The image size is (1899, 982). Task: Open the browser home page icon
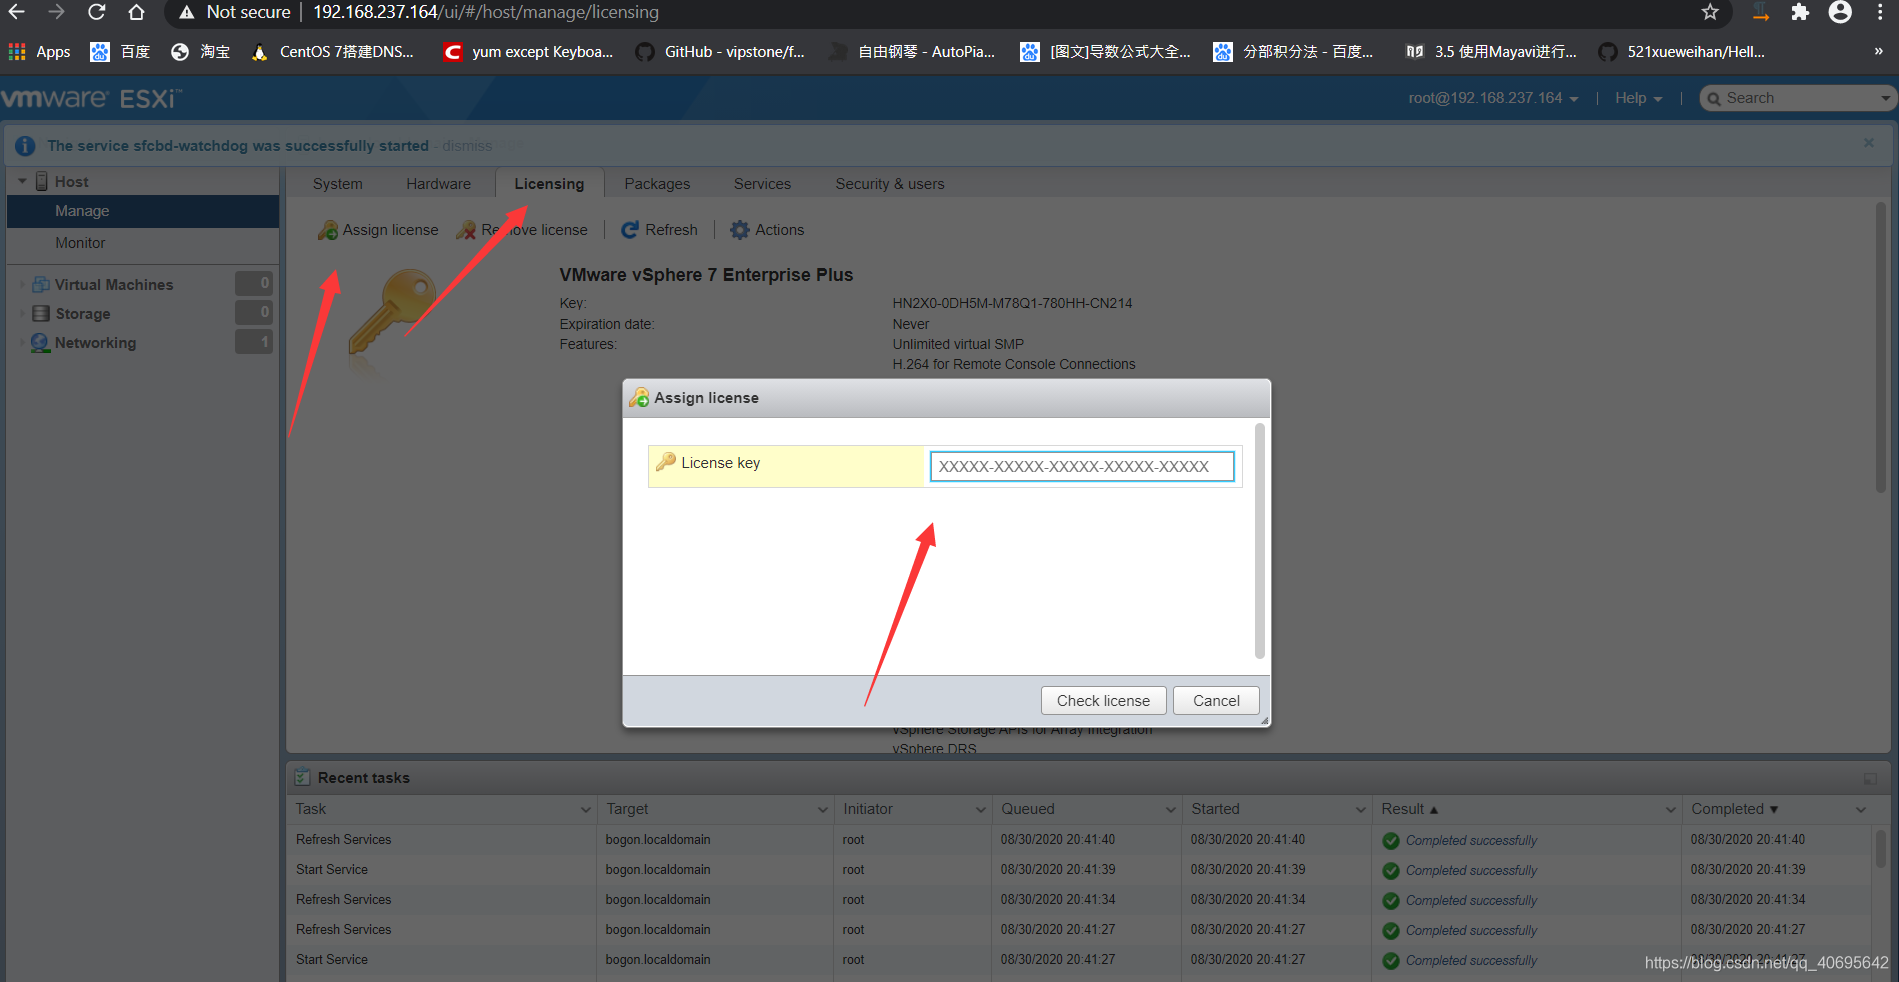click(x=136, y=12)
